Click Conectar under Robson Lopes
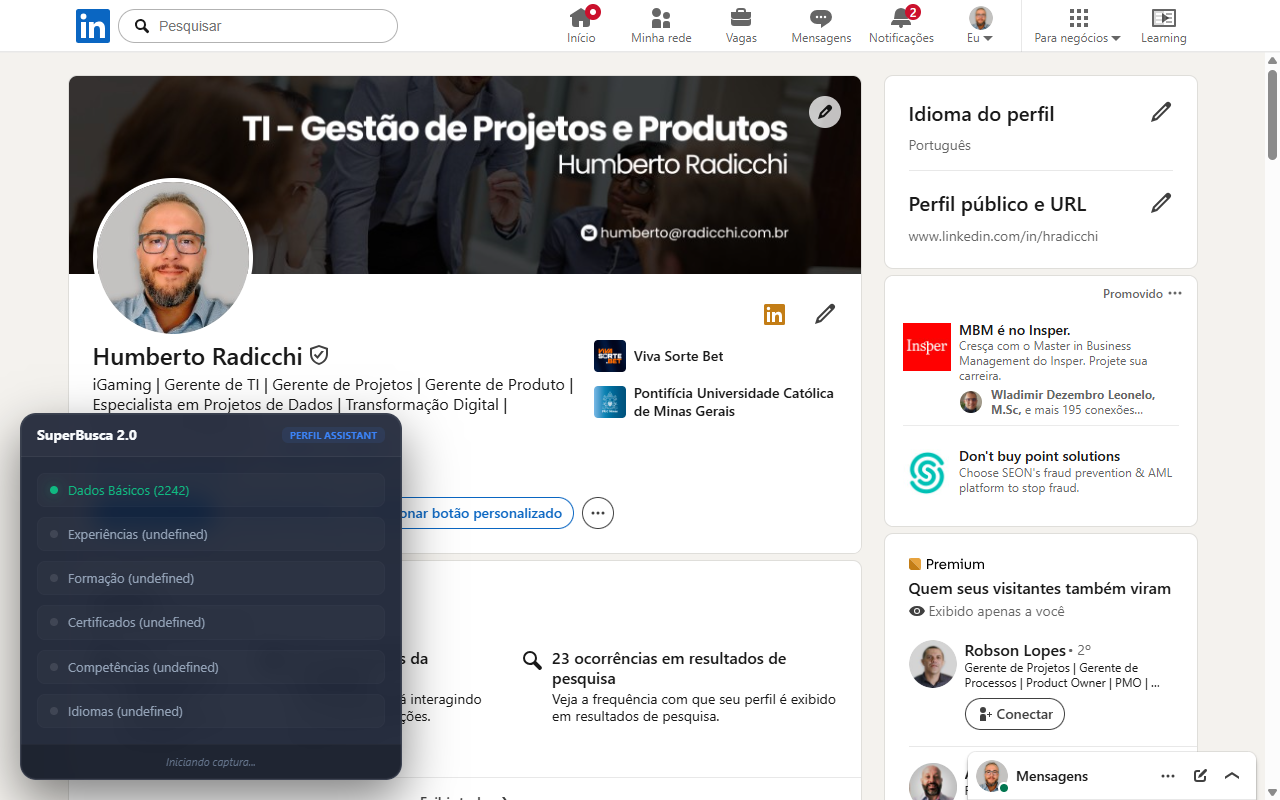Viewport: 1280px width, 800px height. click(1014, 713)
